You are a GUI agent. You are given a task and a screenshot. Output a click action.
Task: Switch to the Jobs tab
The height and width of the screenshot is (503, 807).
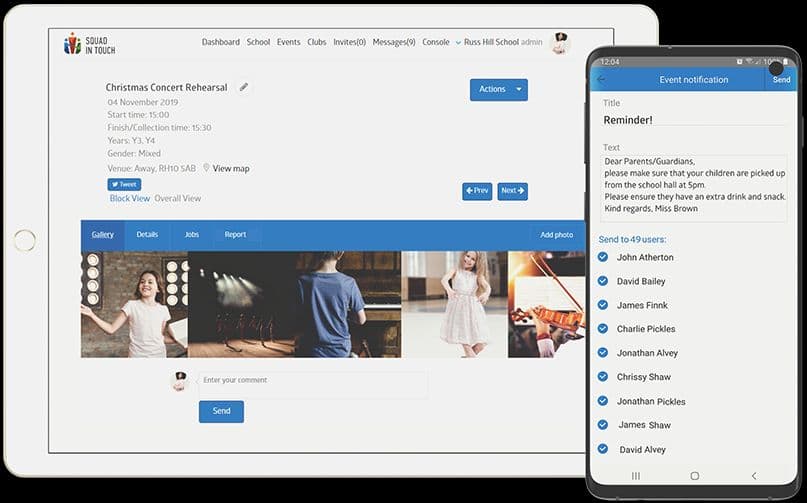coord(191,235)
